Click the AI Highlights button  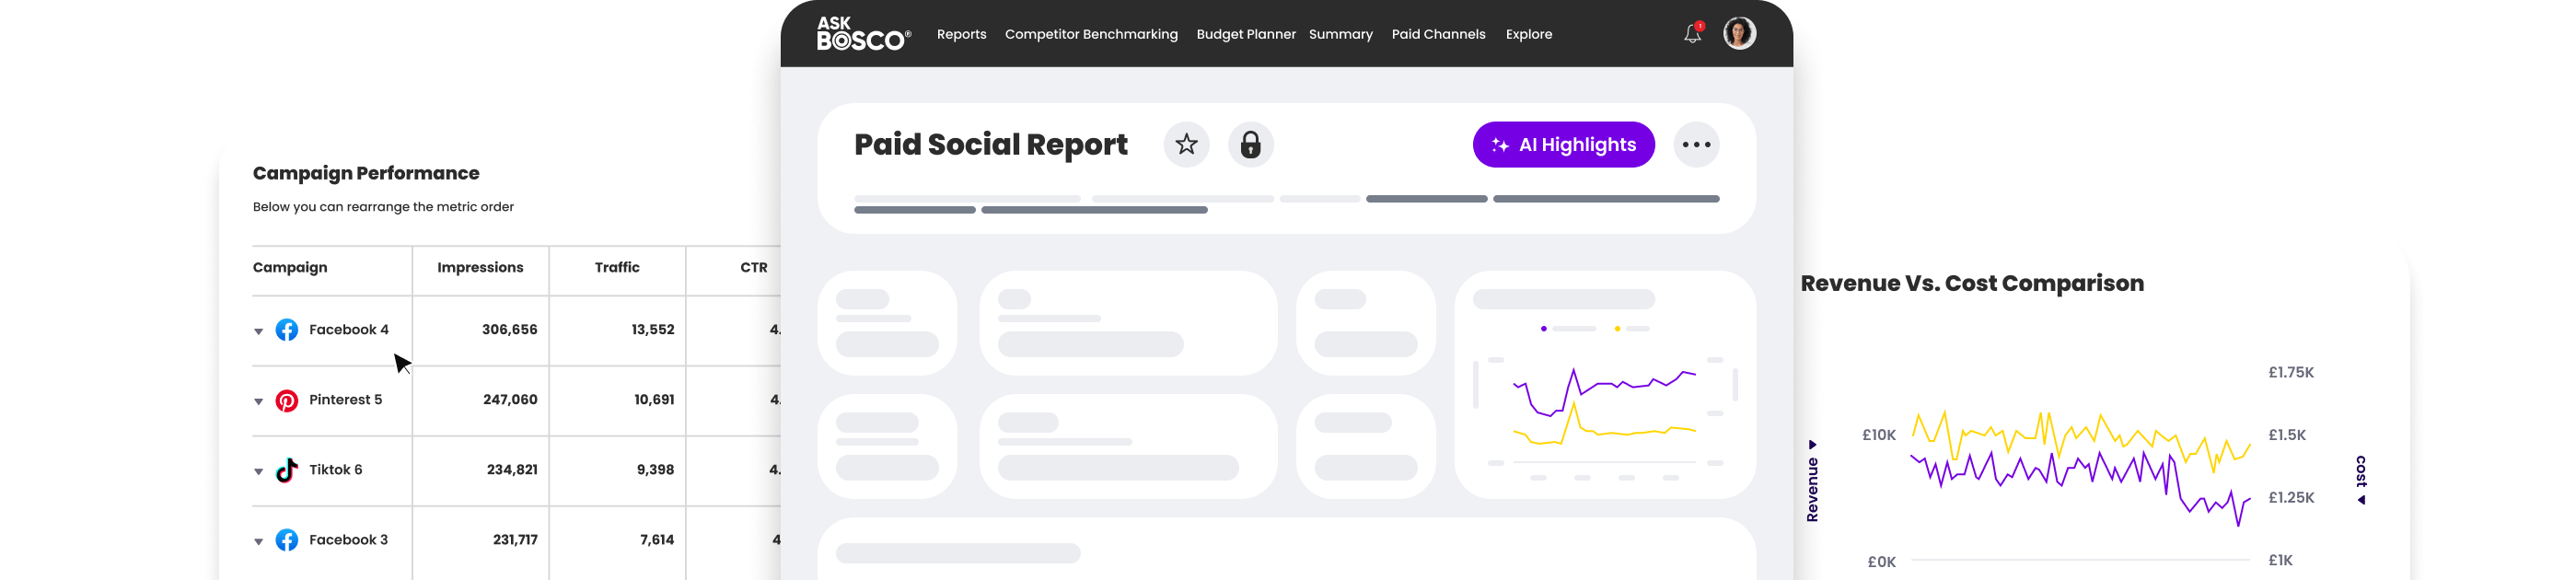click(1563, 145)
